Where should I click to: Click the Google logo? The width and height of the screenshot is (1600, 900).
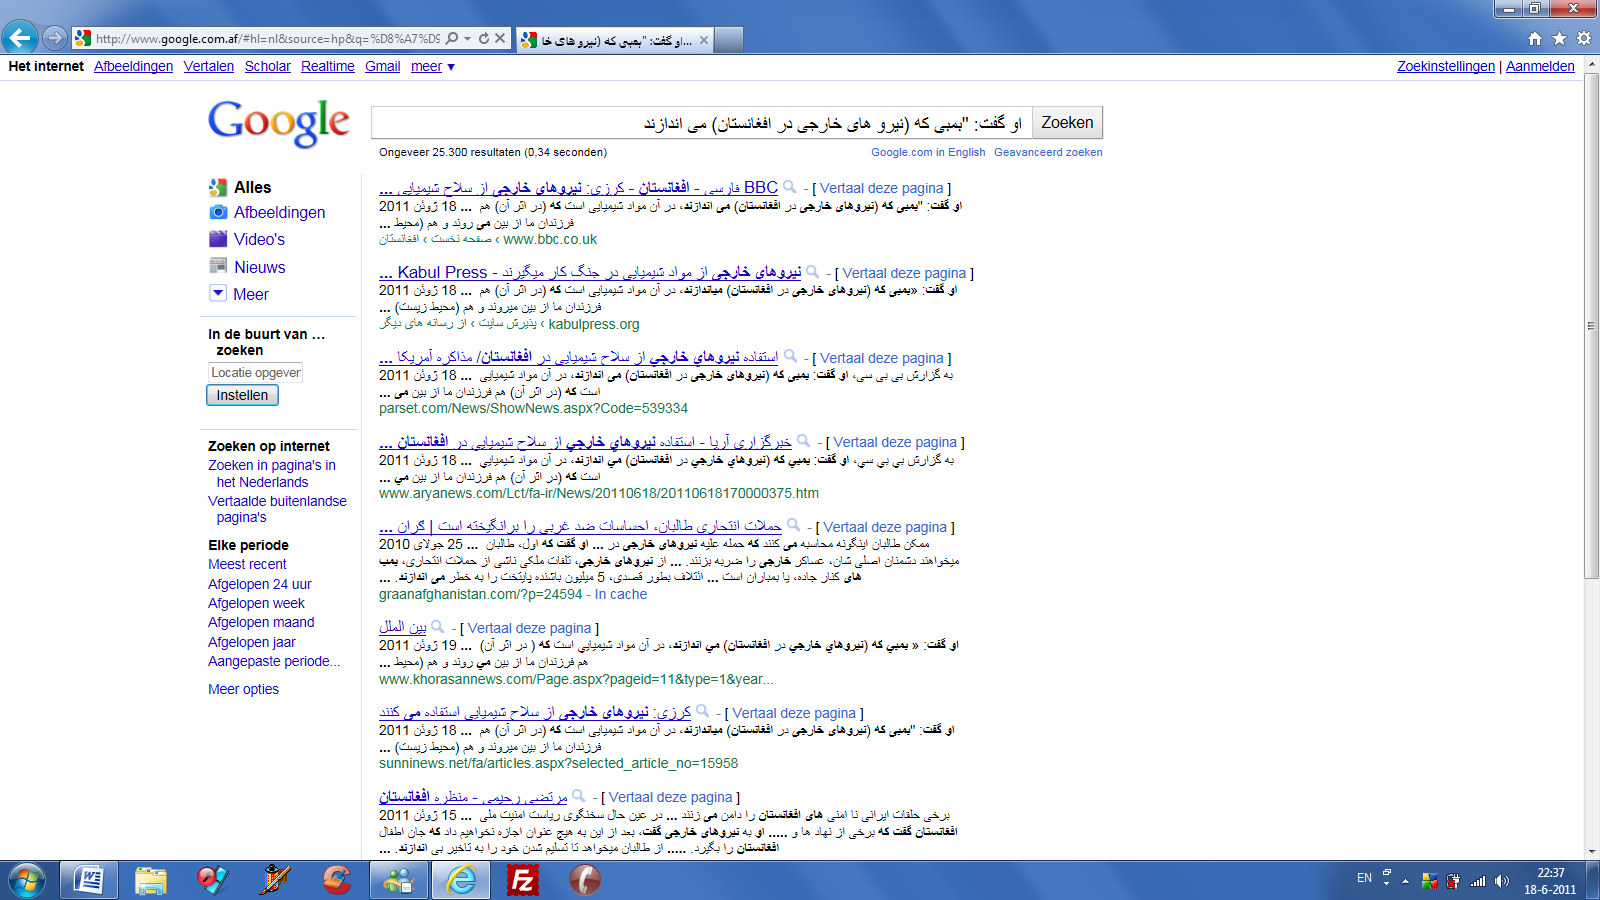(279, 123)
